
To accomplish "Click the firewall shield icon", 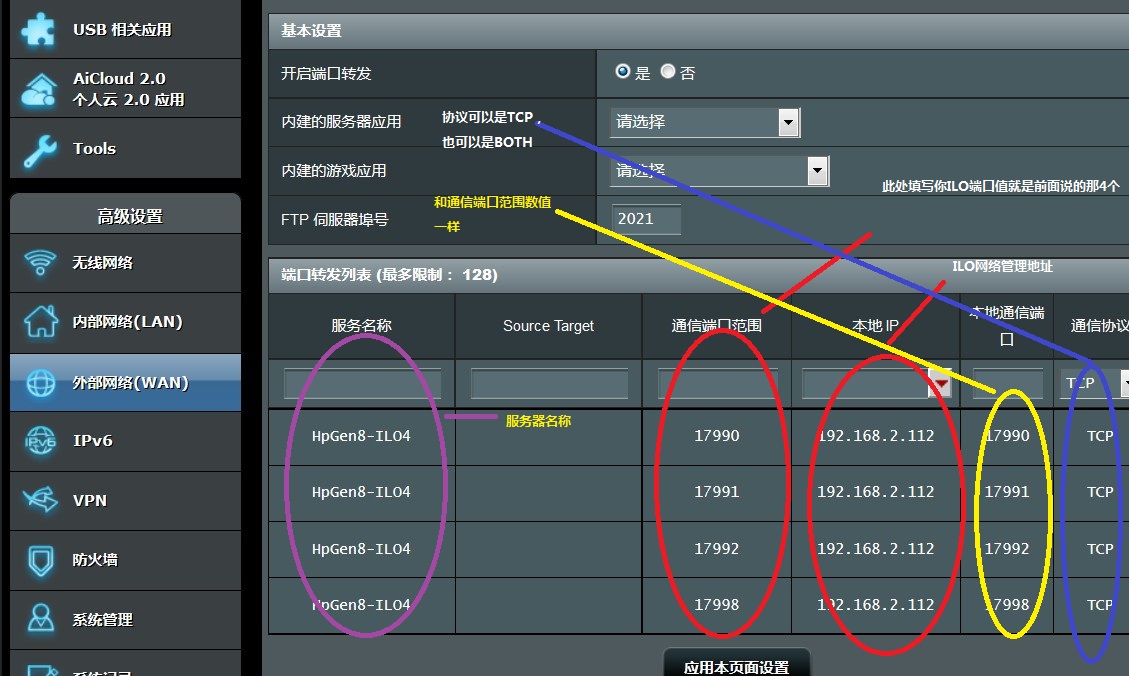I will click(x=40, y=560).
